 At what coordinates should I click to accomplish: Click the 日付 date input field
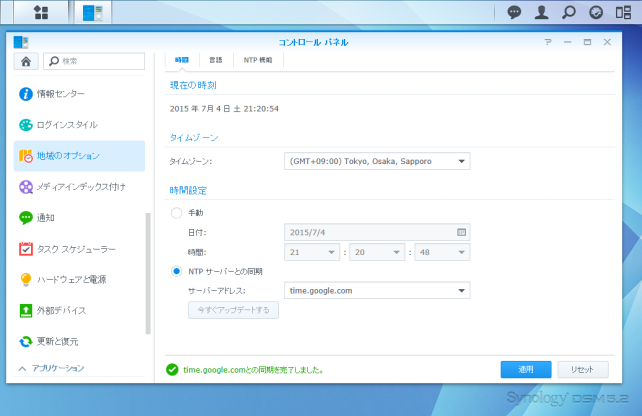pyautogui.click(x=377, y=232)
